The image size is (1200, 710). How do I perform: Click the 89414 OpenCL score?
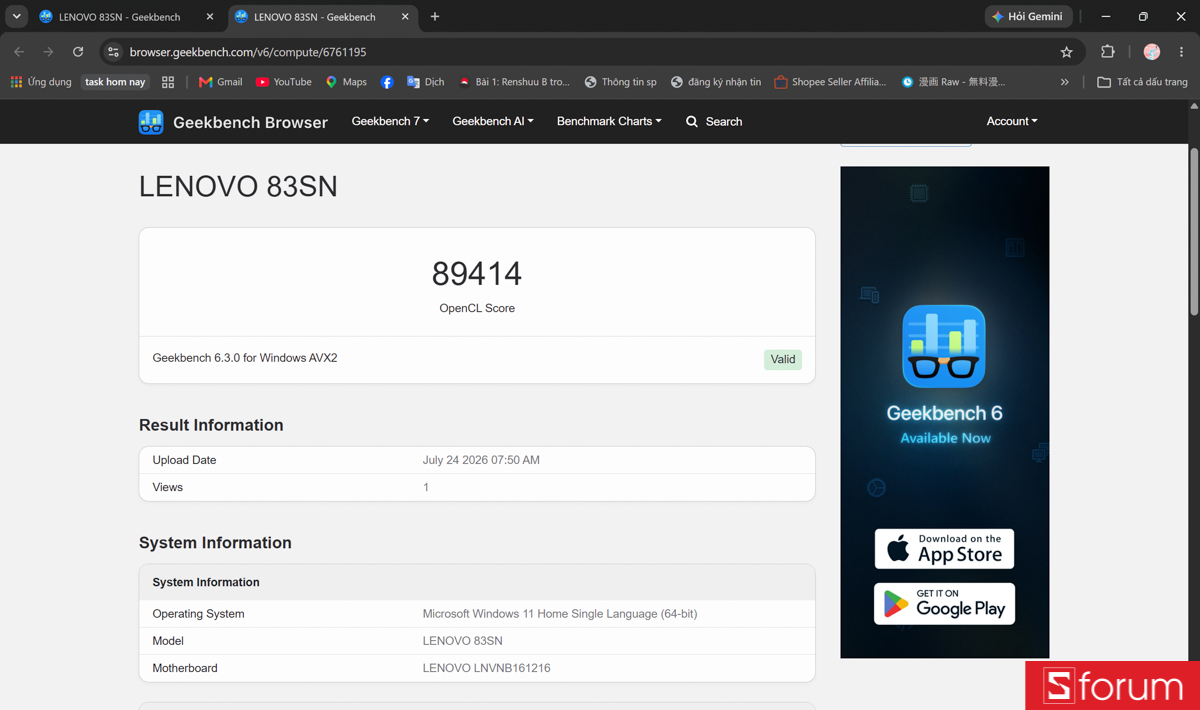(477, 273)
